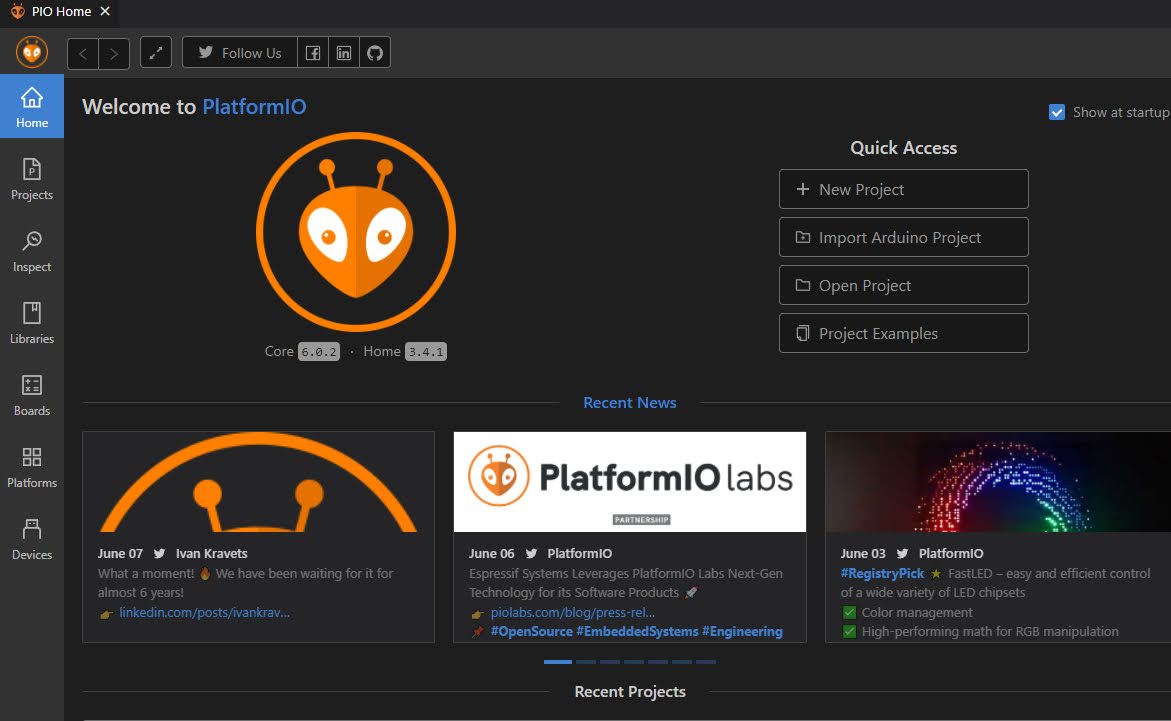Open piolabs.com/blog/press-rel... link
1171x721 pixels.
[x=573, y=612]
